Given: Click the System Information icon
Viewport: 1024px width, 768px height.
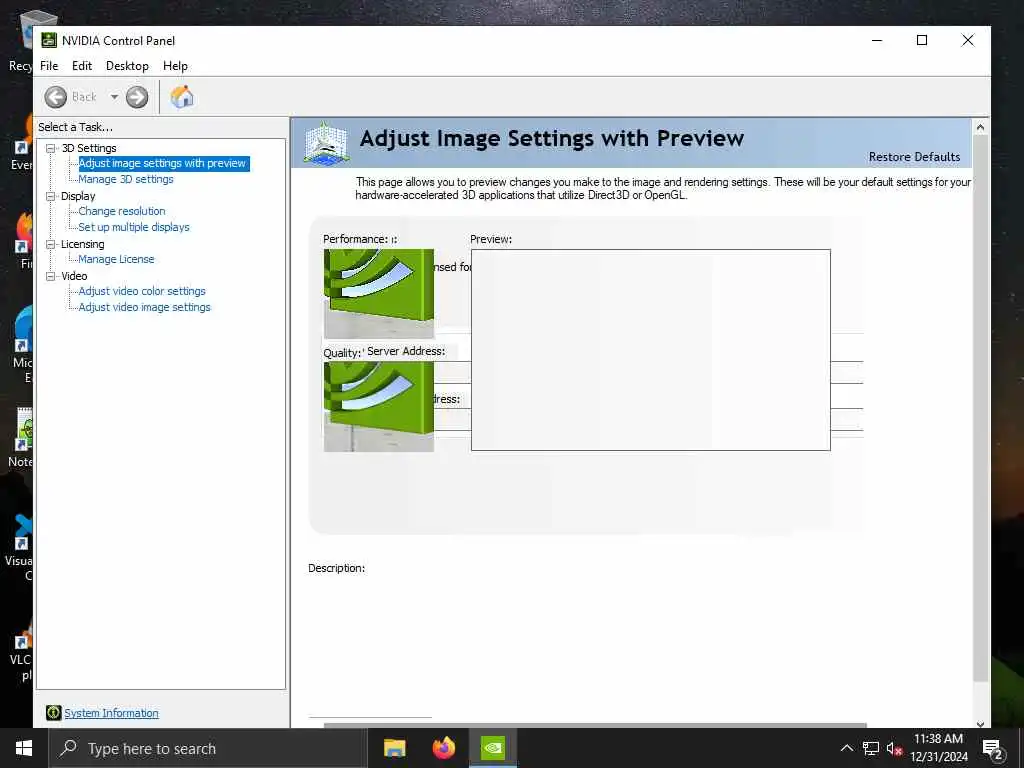Looking at the screenshot, I should [54, 713].
